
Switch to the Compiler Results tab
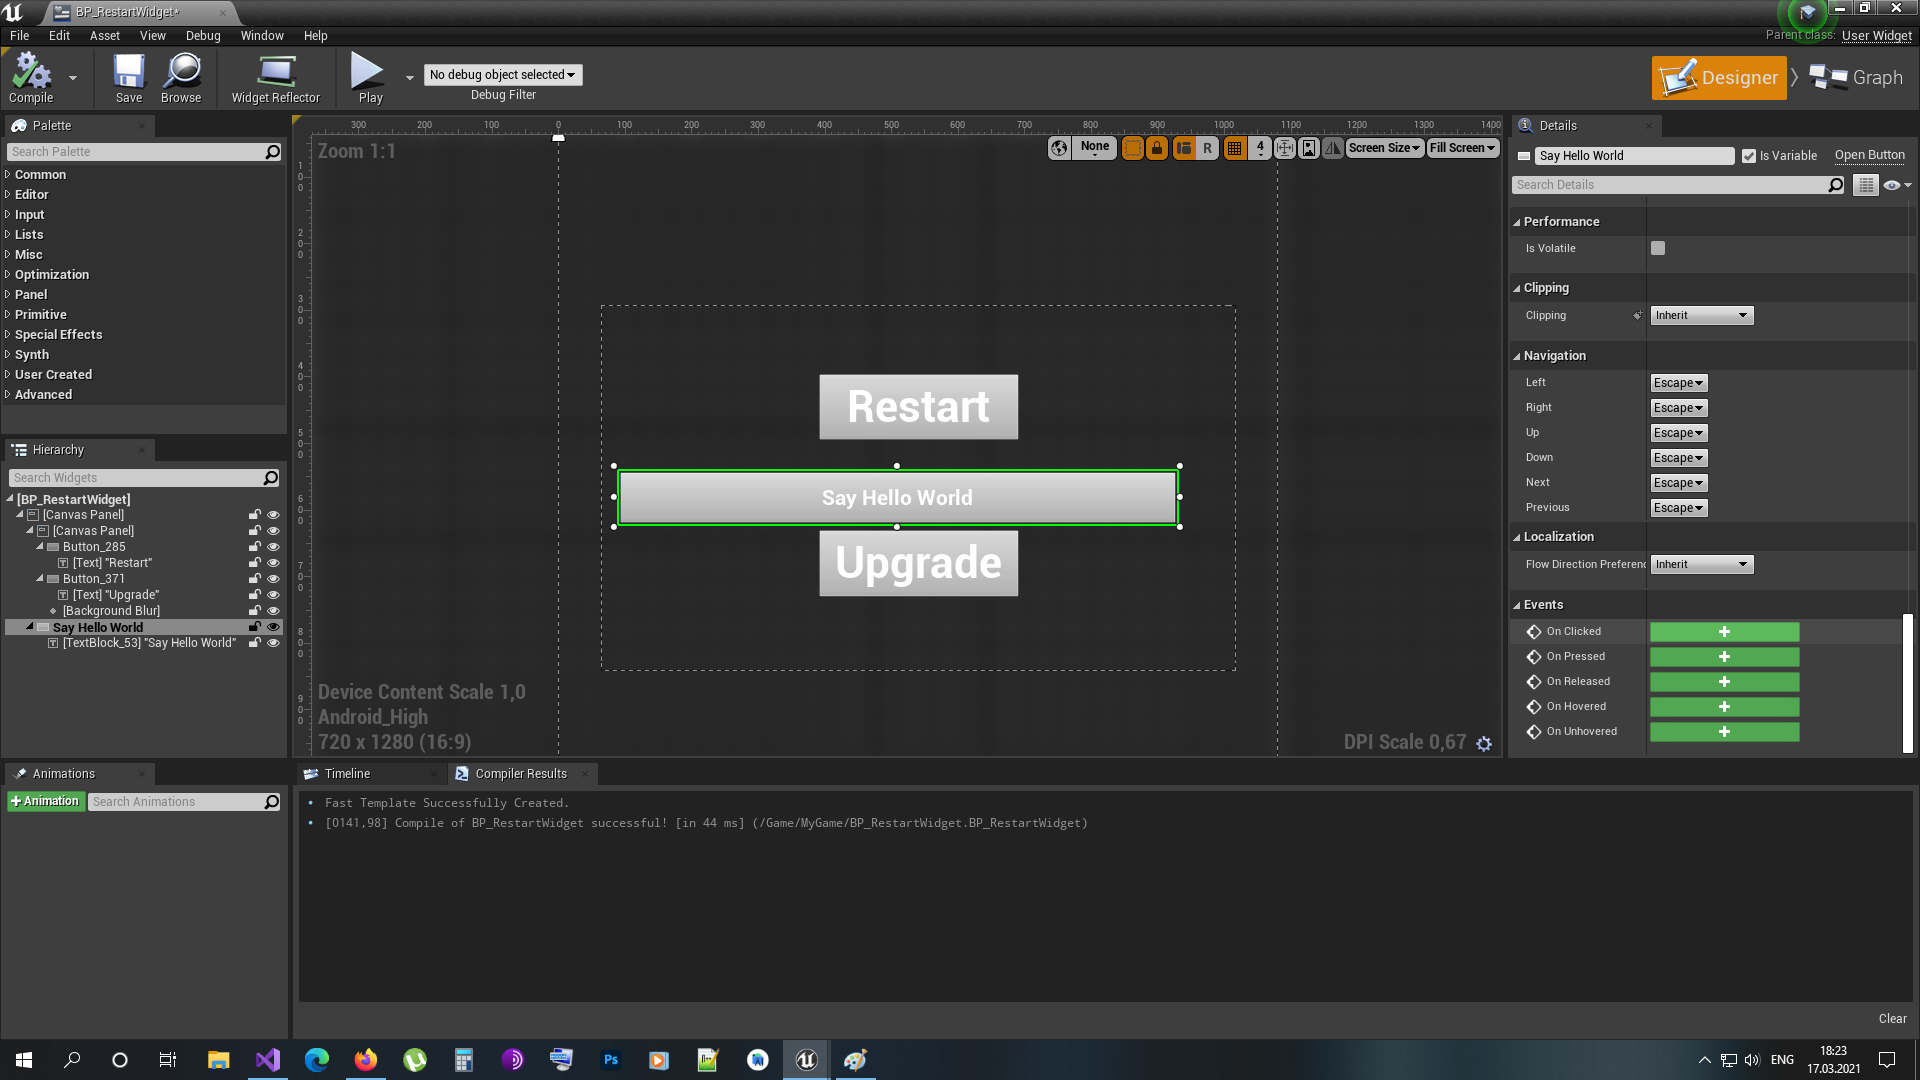pyautogui.click(x=521, y=774)
